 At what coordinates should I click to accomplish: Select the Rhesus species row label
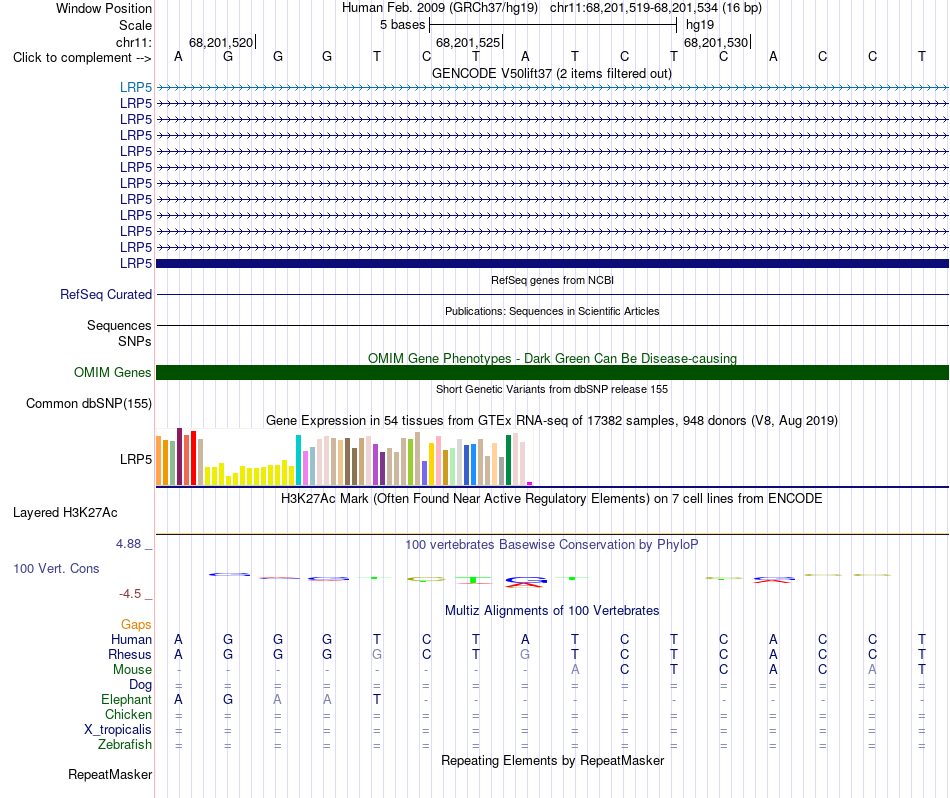(130, 654)
